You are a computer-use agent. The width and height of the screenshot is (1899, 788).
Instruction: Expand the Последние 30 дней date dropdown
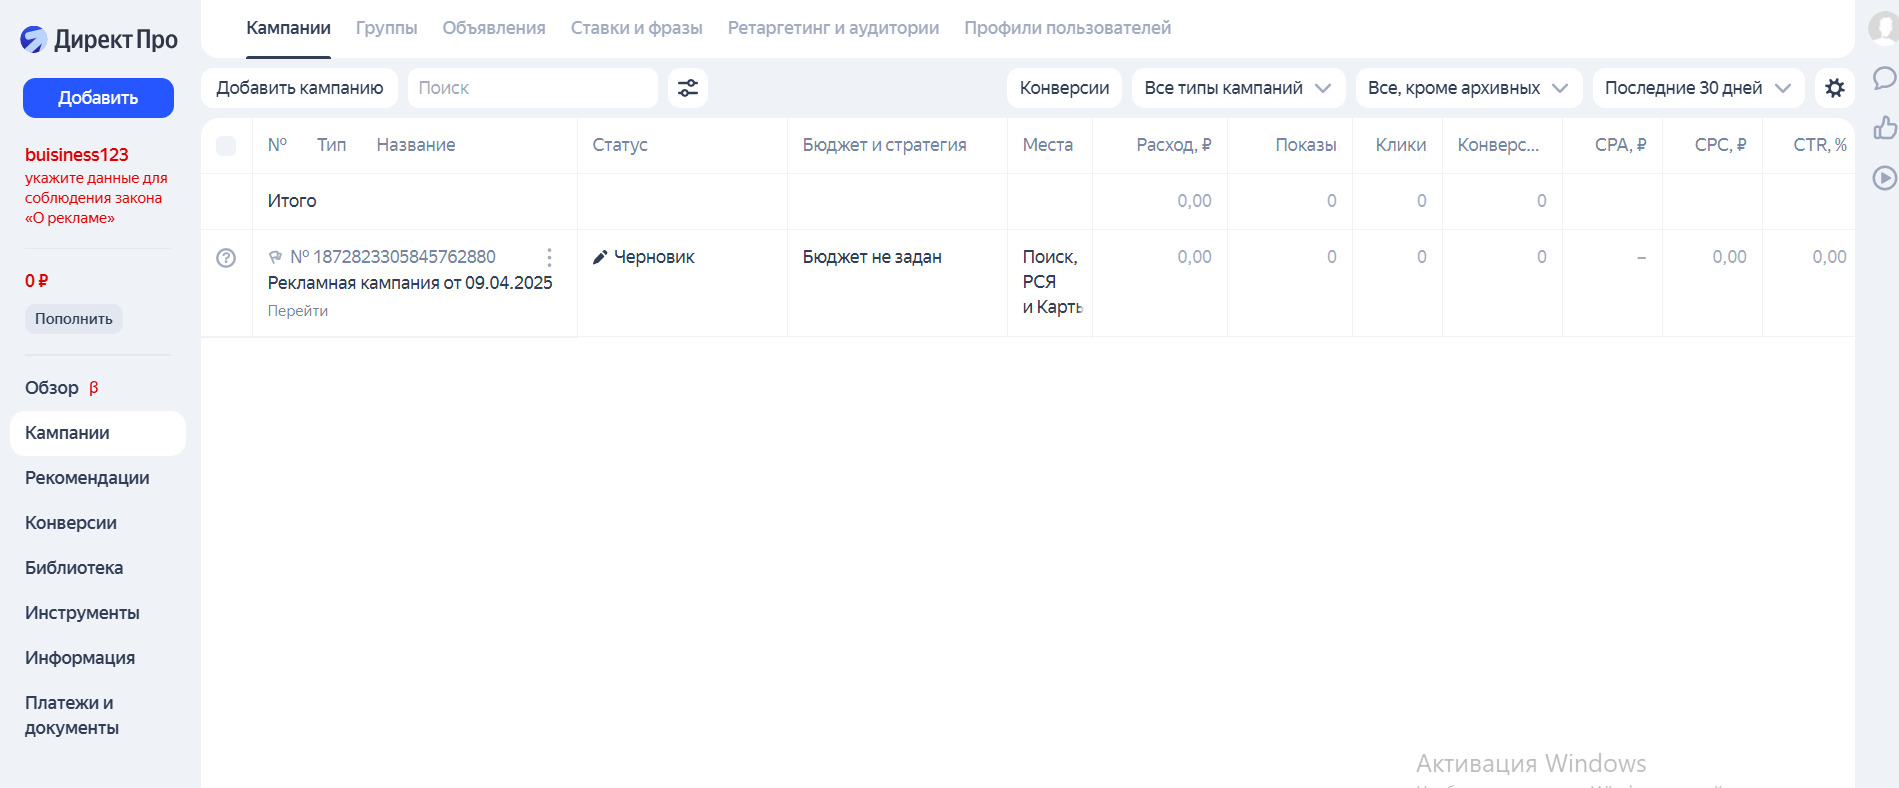click(1698, 88)
